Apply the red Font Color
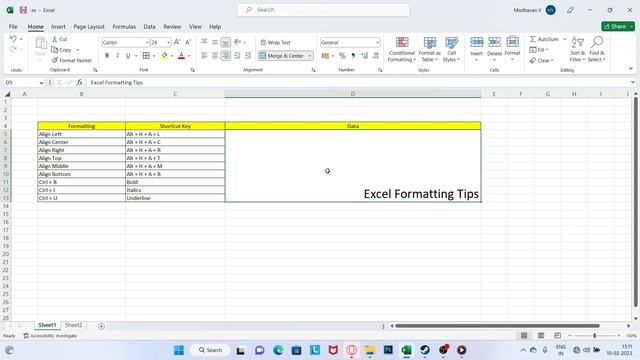 coord(182,56)
